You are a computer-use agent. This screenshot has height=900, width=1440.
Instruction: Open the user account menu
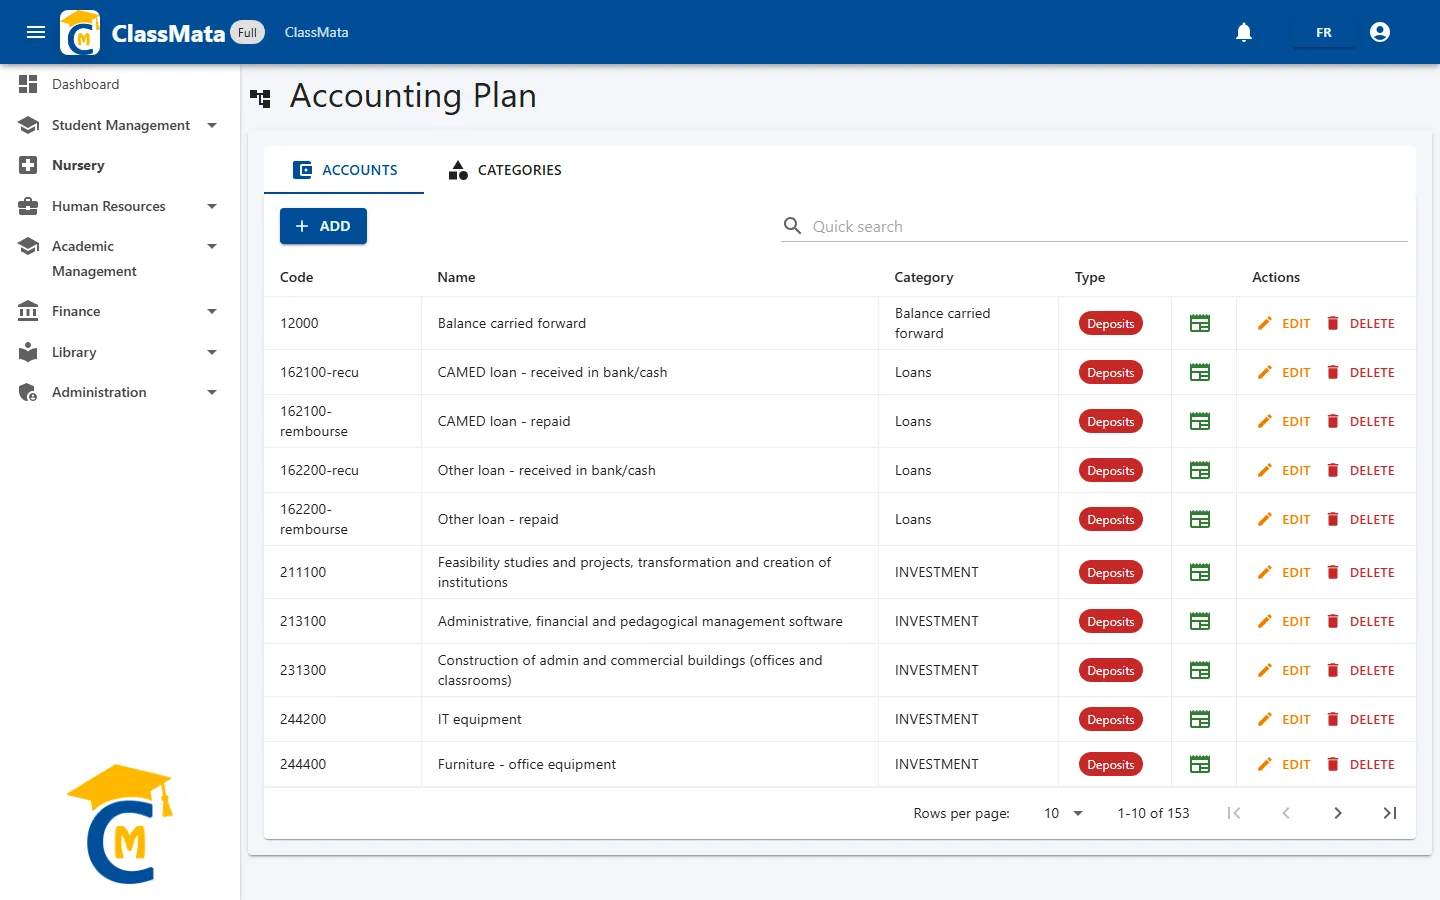pyautogui.click(x=1380, y=32)
